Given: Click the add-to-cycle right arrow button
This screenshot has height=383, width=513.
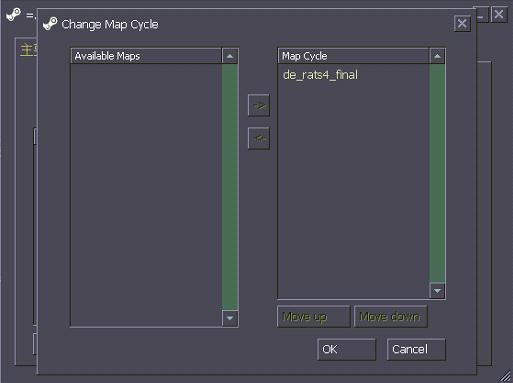Looking at the screenshot, I should tap(259, 106).
